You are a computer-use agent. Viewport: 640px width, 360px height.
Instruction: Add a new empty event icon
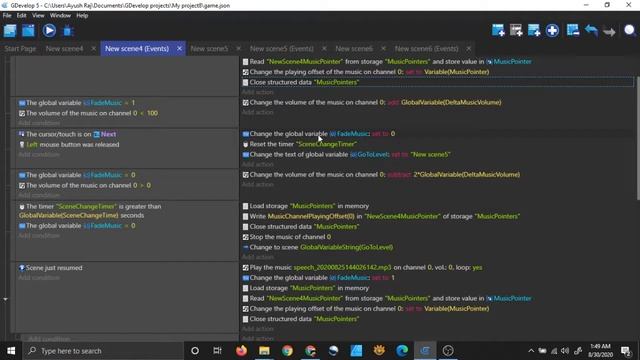tap(498, 30)
